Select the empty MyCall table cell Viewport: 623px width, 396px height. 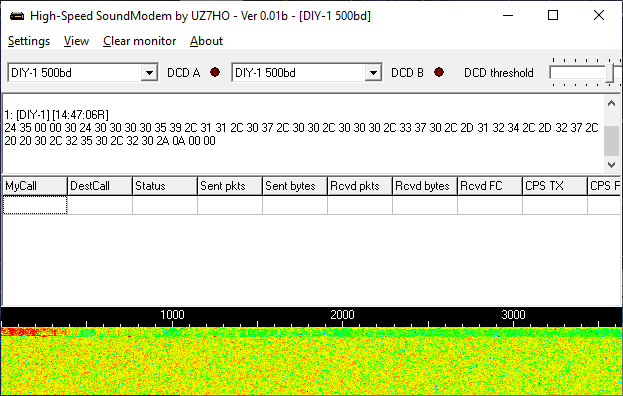(35, 205)
